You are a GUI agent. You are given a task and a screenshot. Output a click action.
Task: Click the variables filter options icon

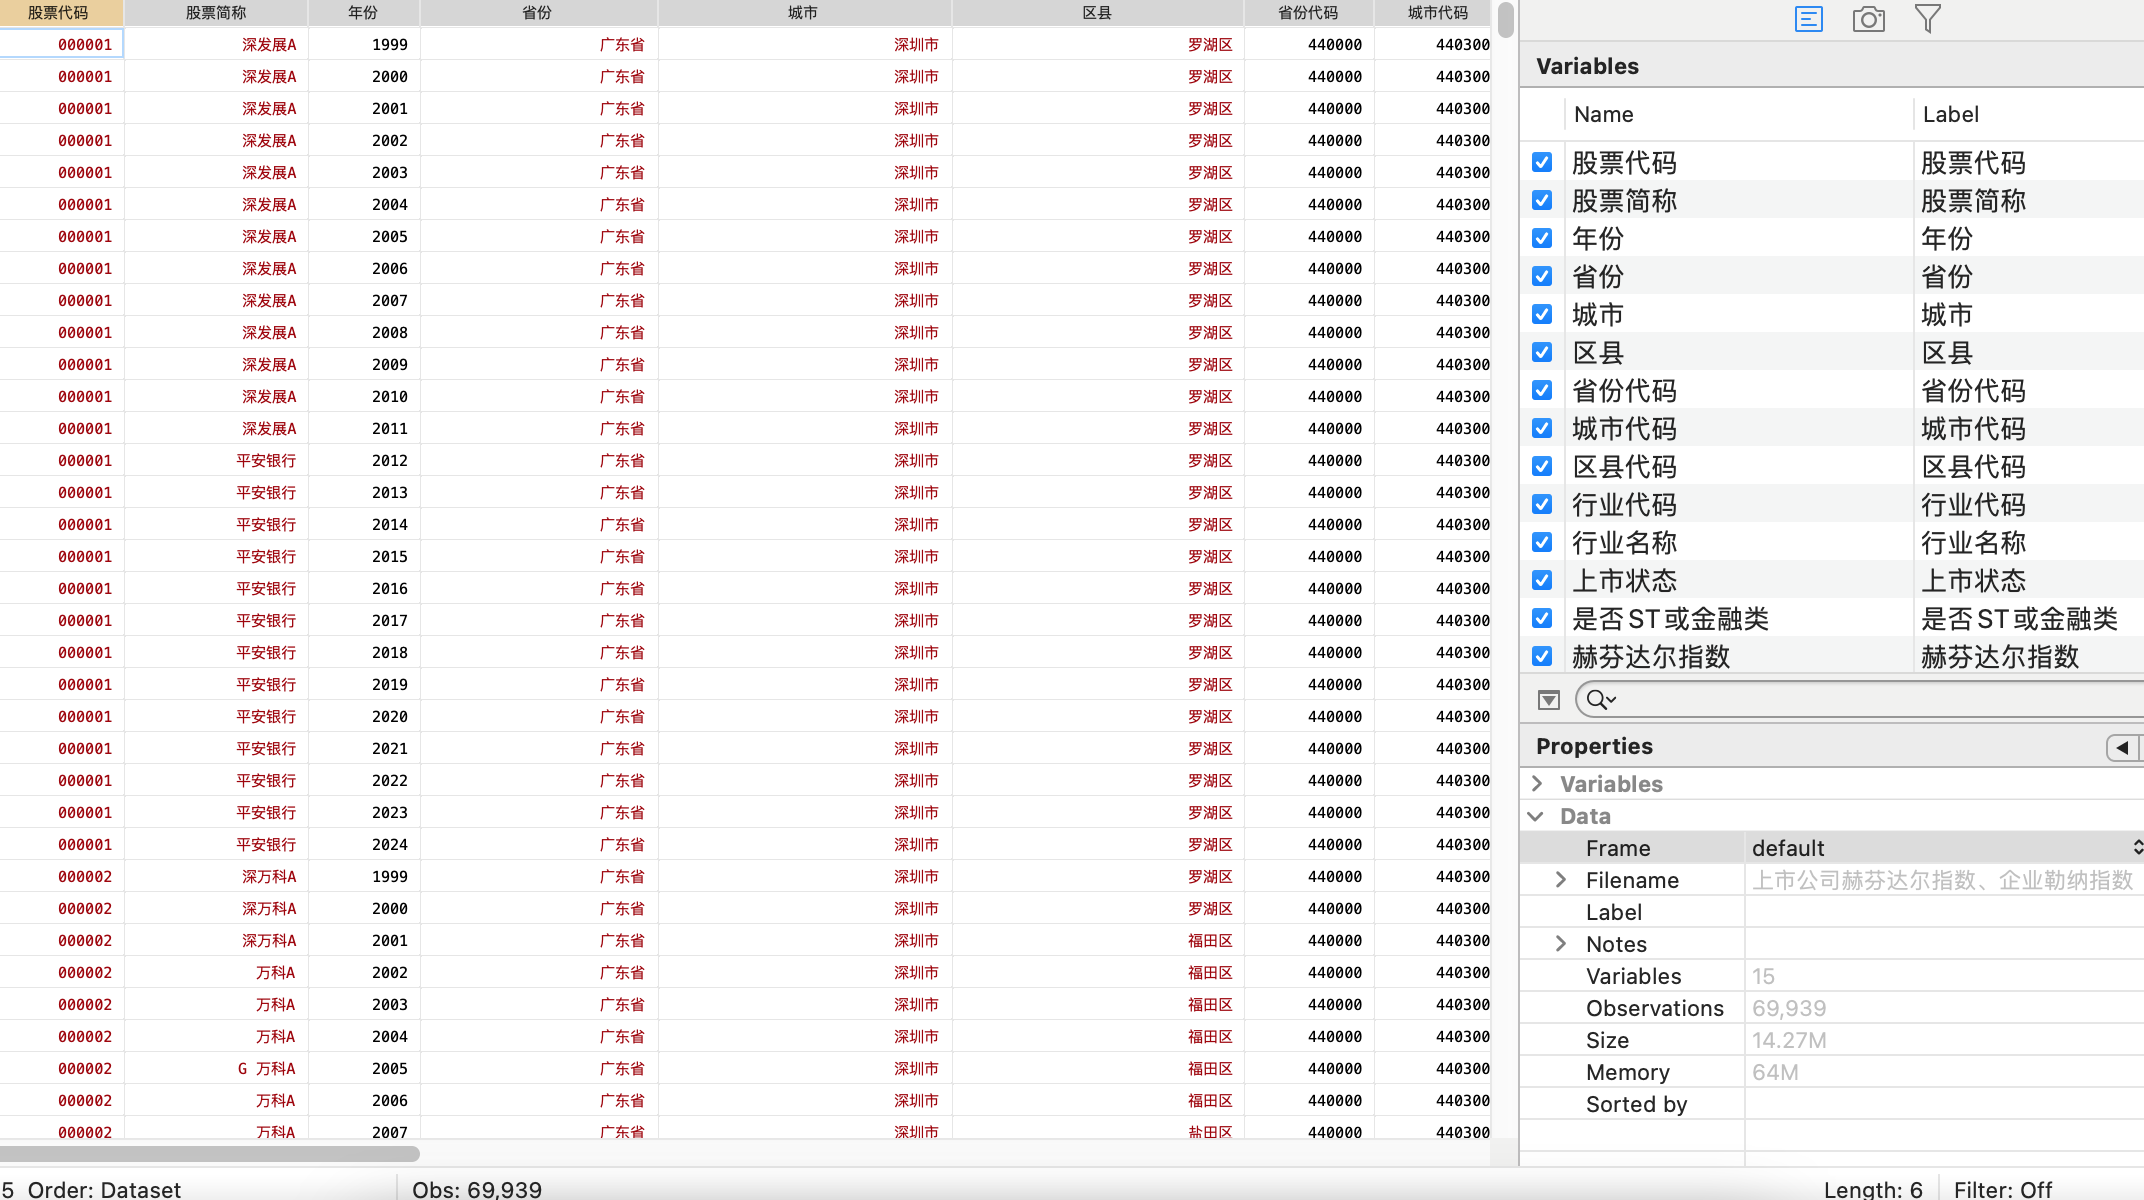(1548, 700)
